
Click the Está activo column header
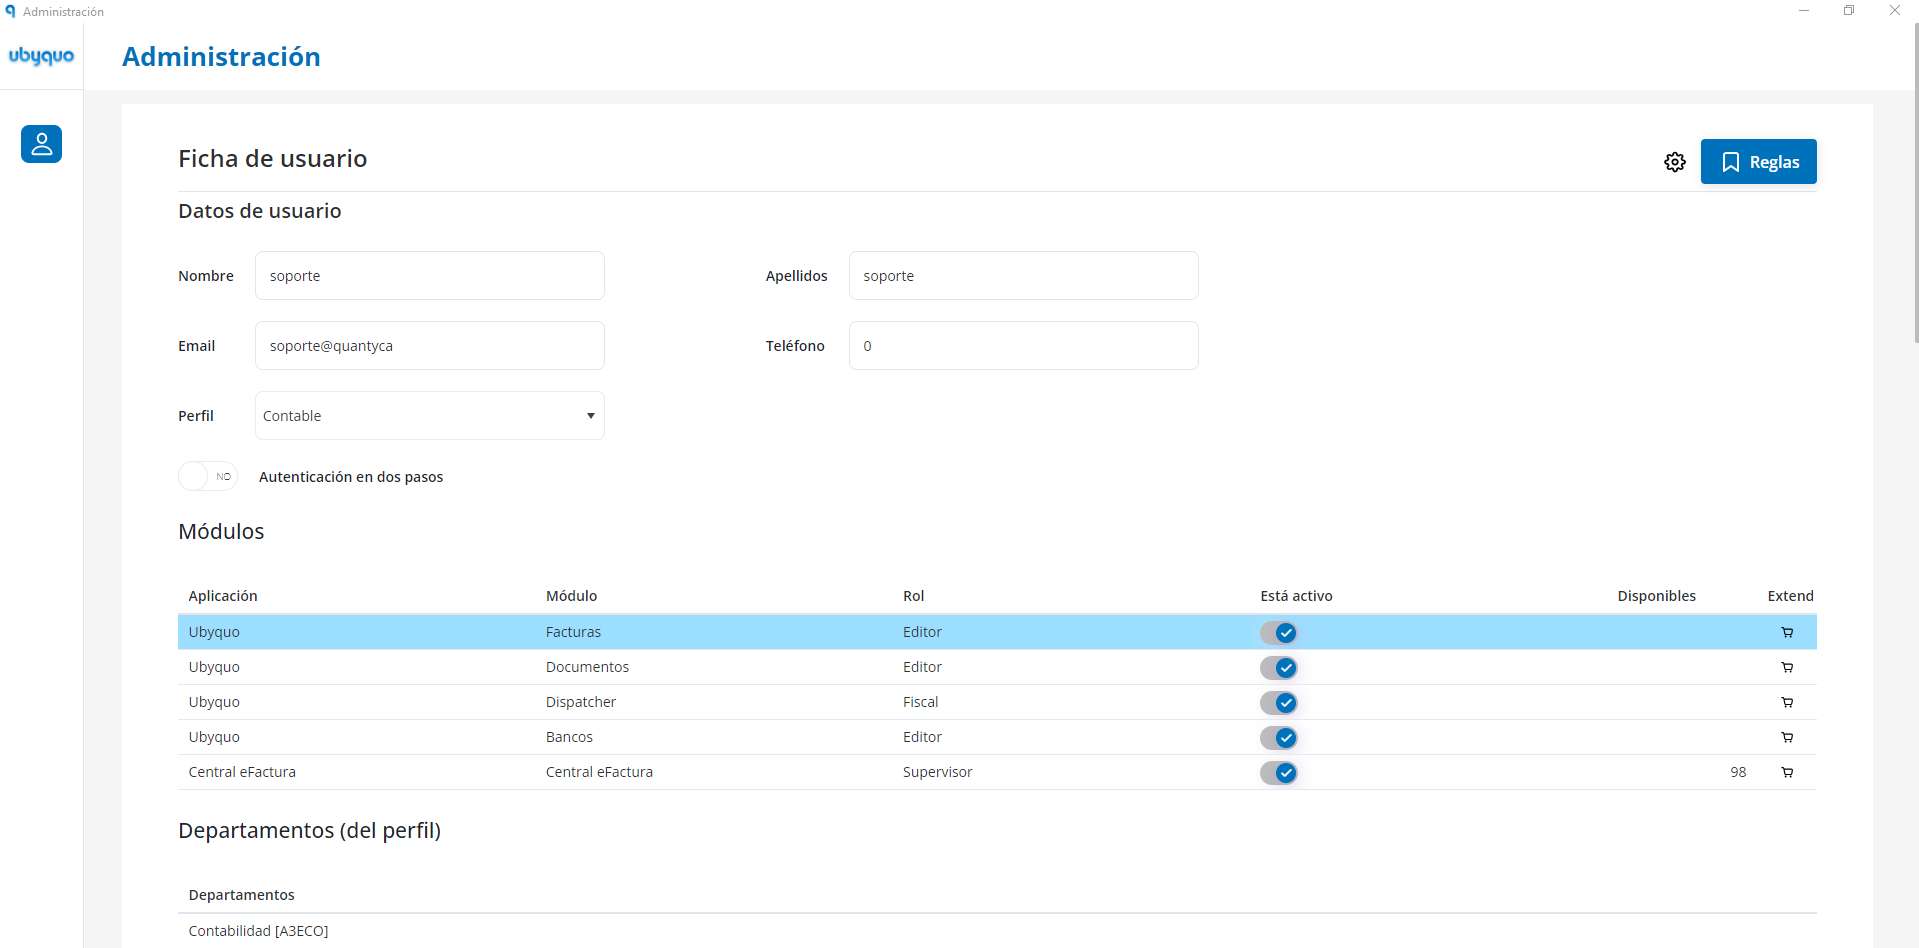tap(1296, 596)
